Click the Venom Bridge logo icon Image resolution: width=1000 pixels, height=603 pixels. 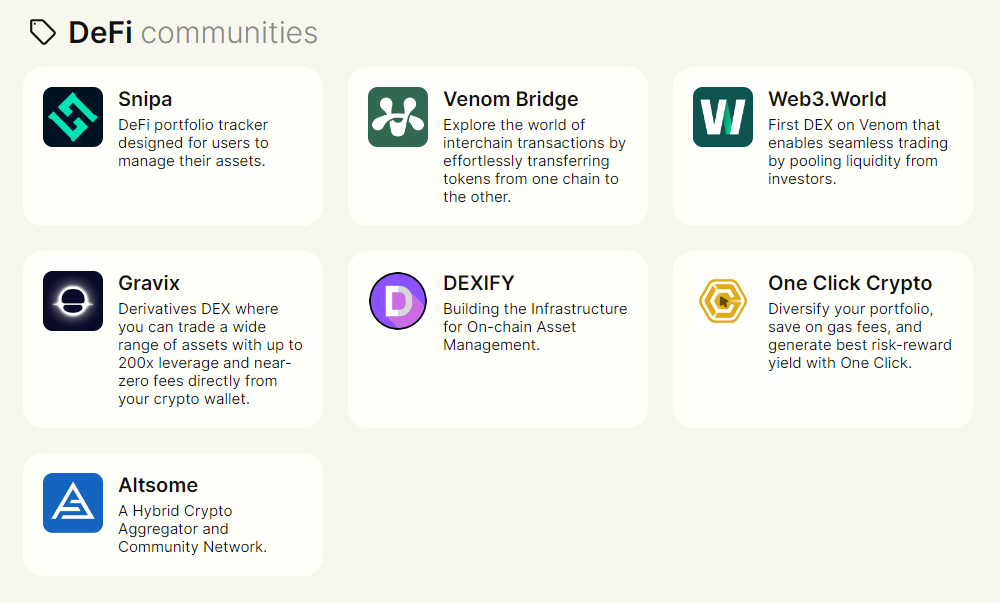pos(398,117)
